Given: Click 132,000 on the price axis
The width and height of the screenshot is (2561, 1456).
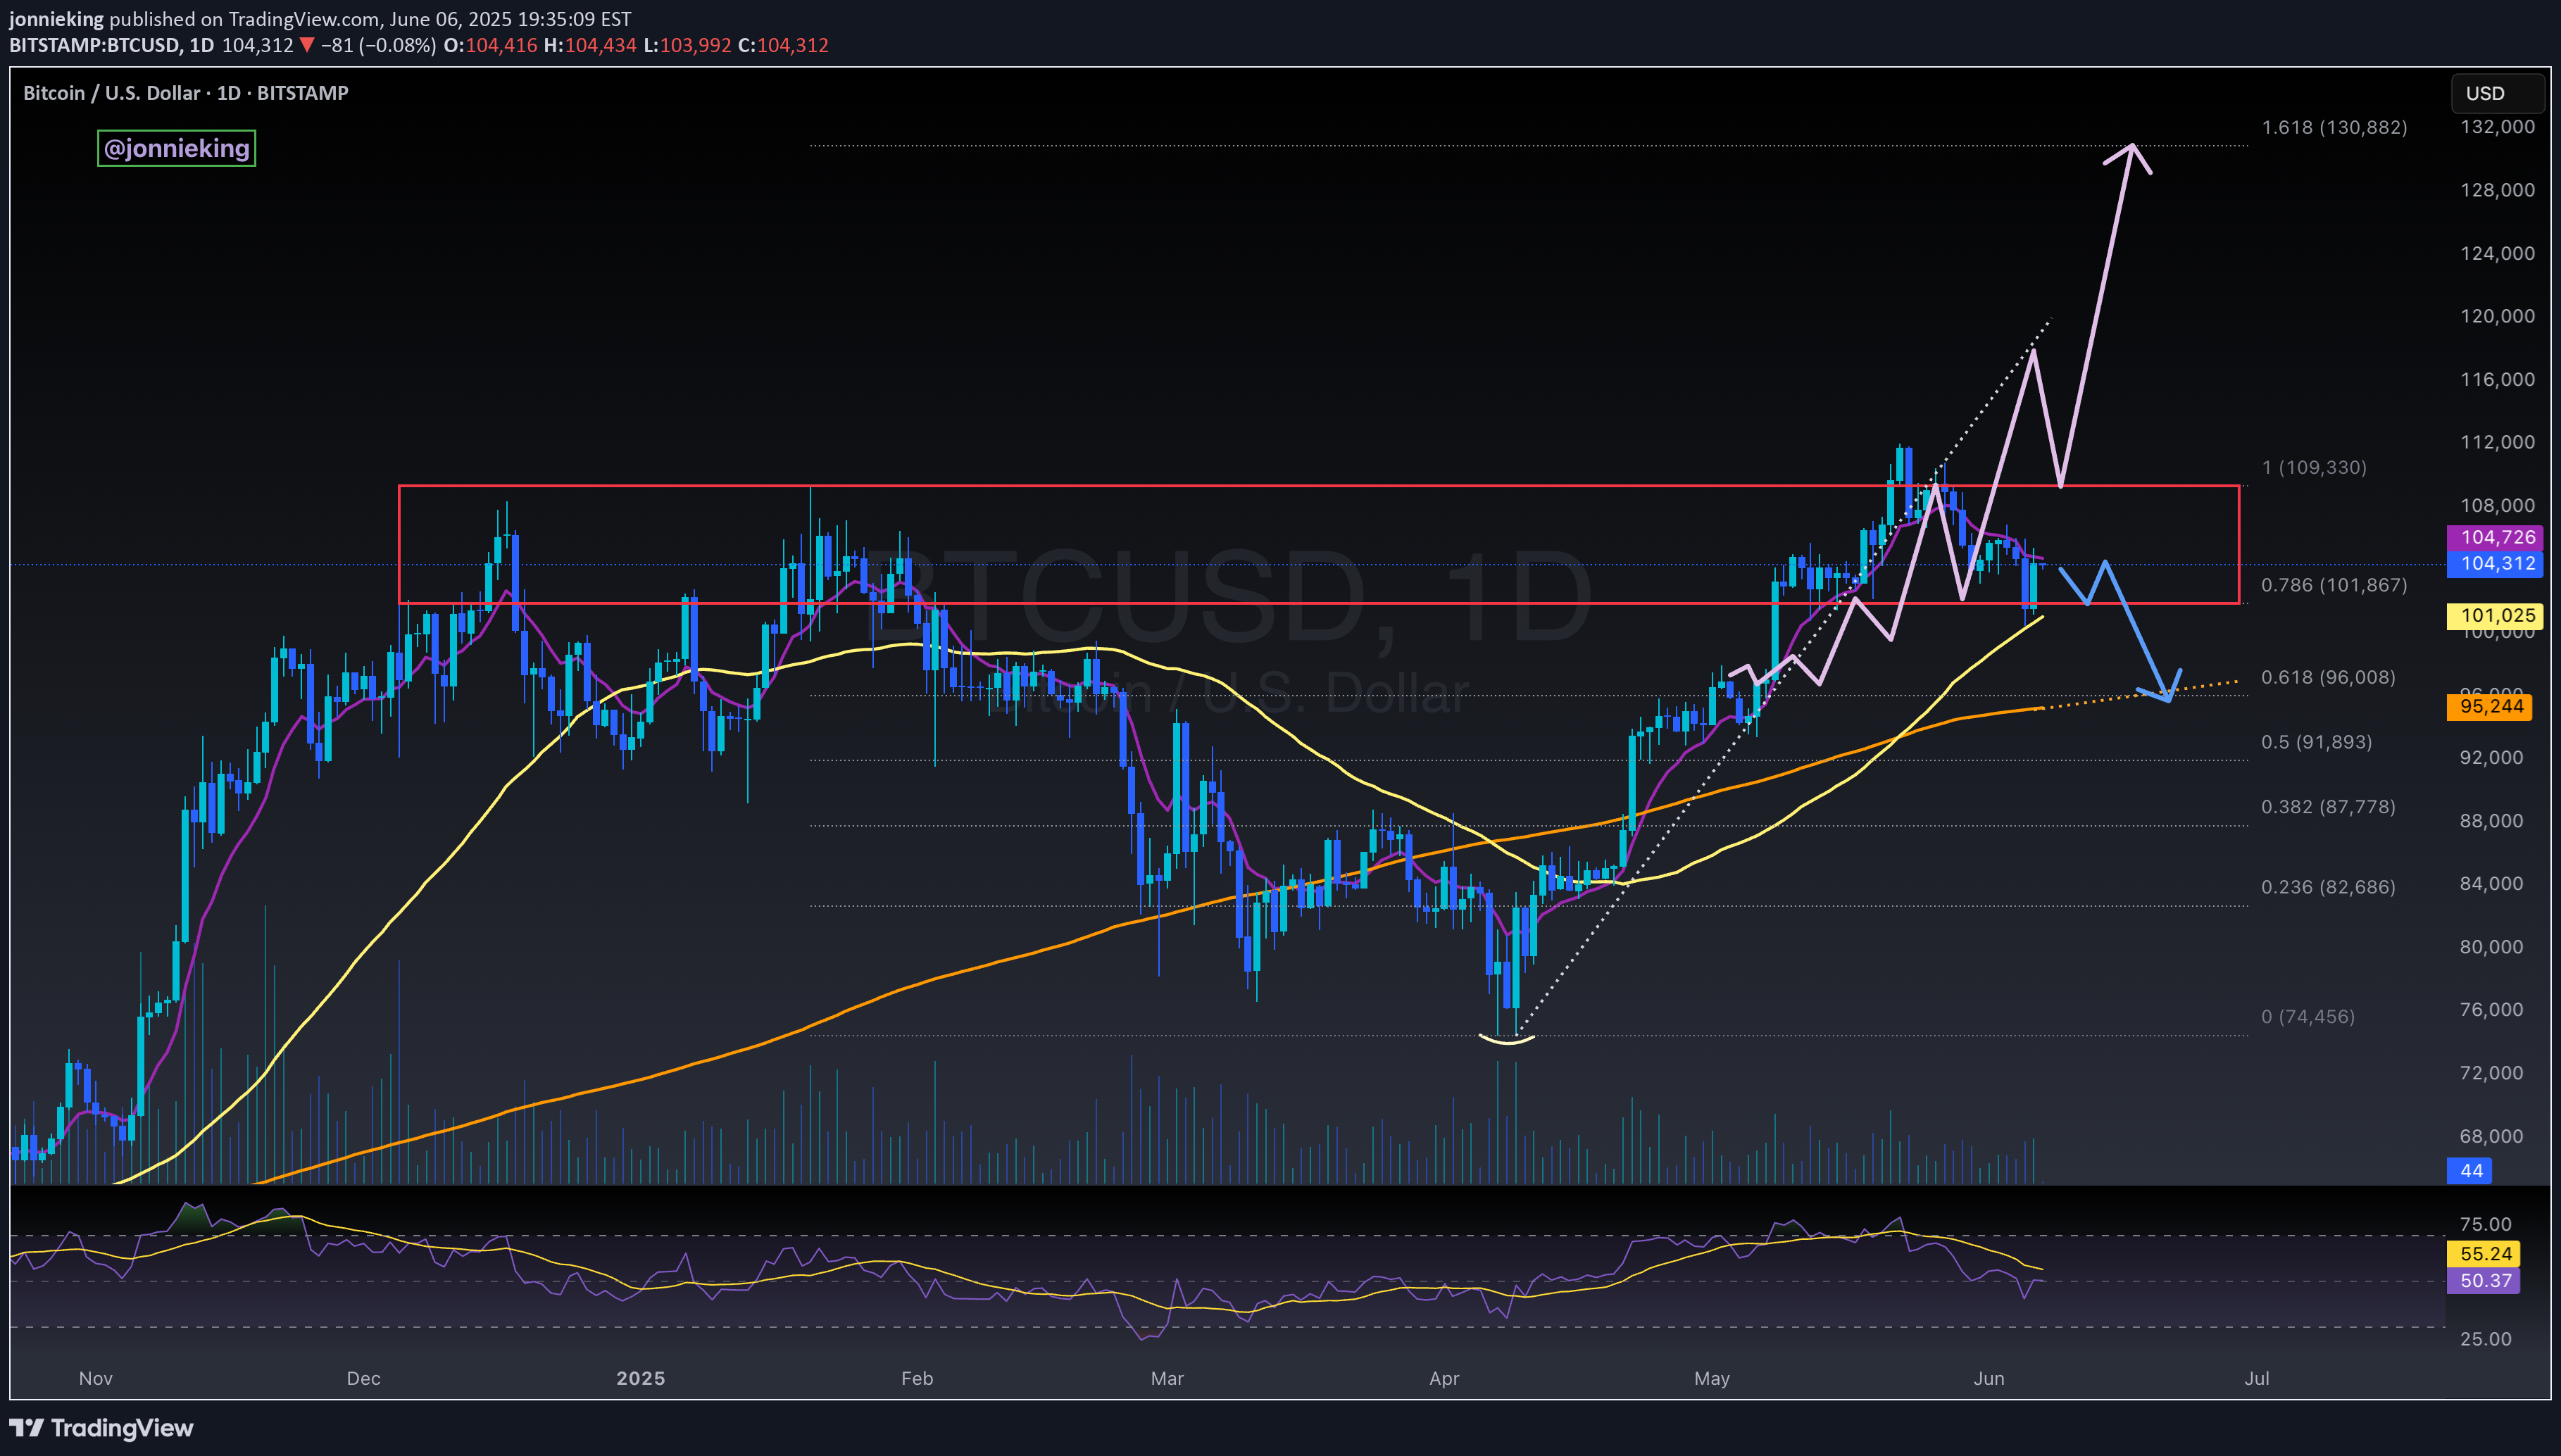Looking at the screenshot, I should point(2497,127).
